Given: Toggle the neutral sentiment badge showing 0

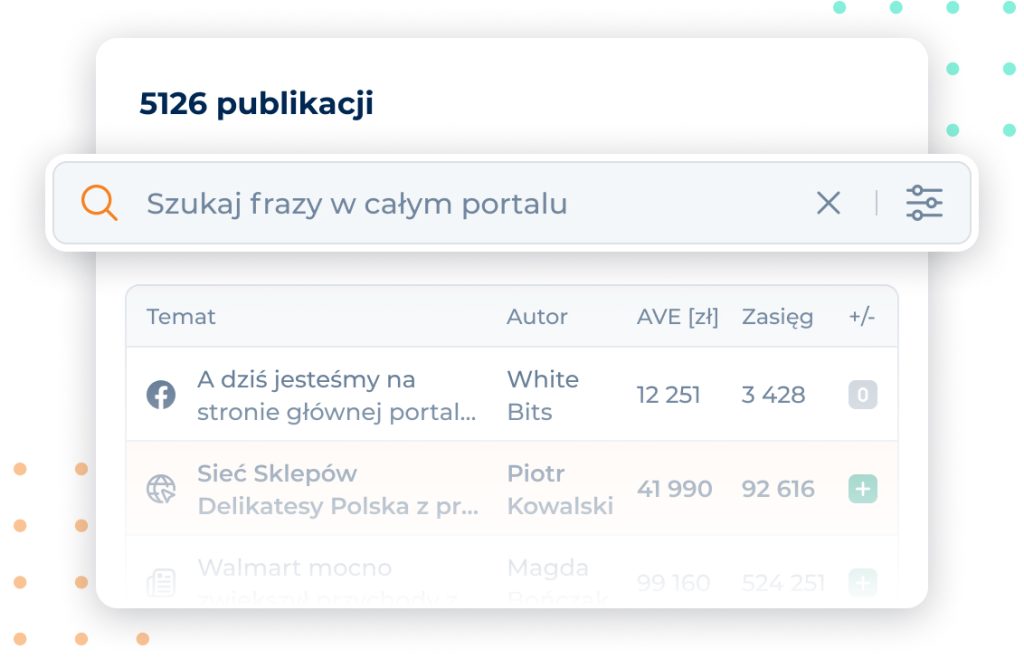Looking at the screenshot, I should (x=863, y=395).
